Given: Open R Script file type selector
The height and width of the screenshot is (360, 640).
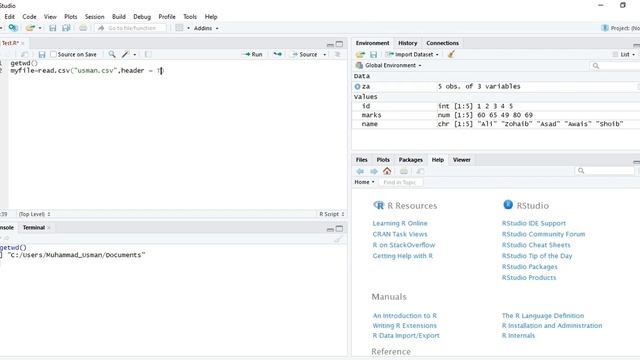Looking at the screenshot, I should [331, 214].
